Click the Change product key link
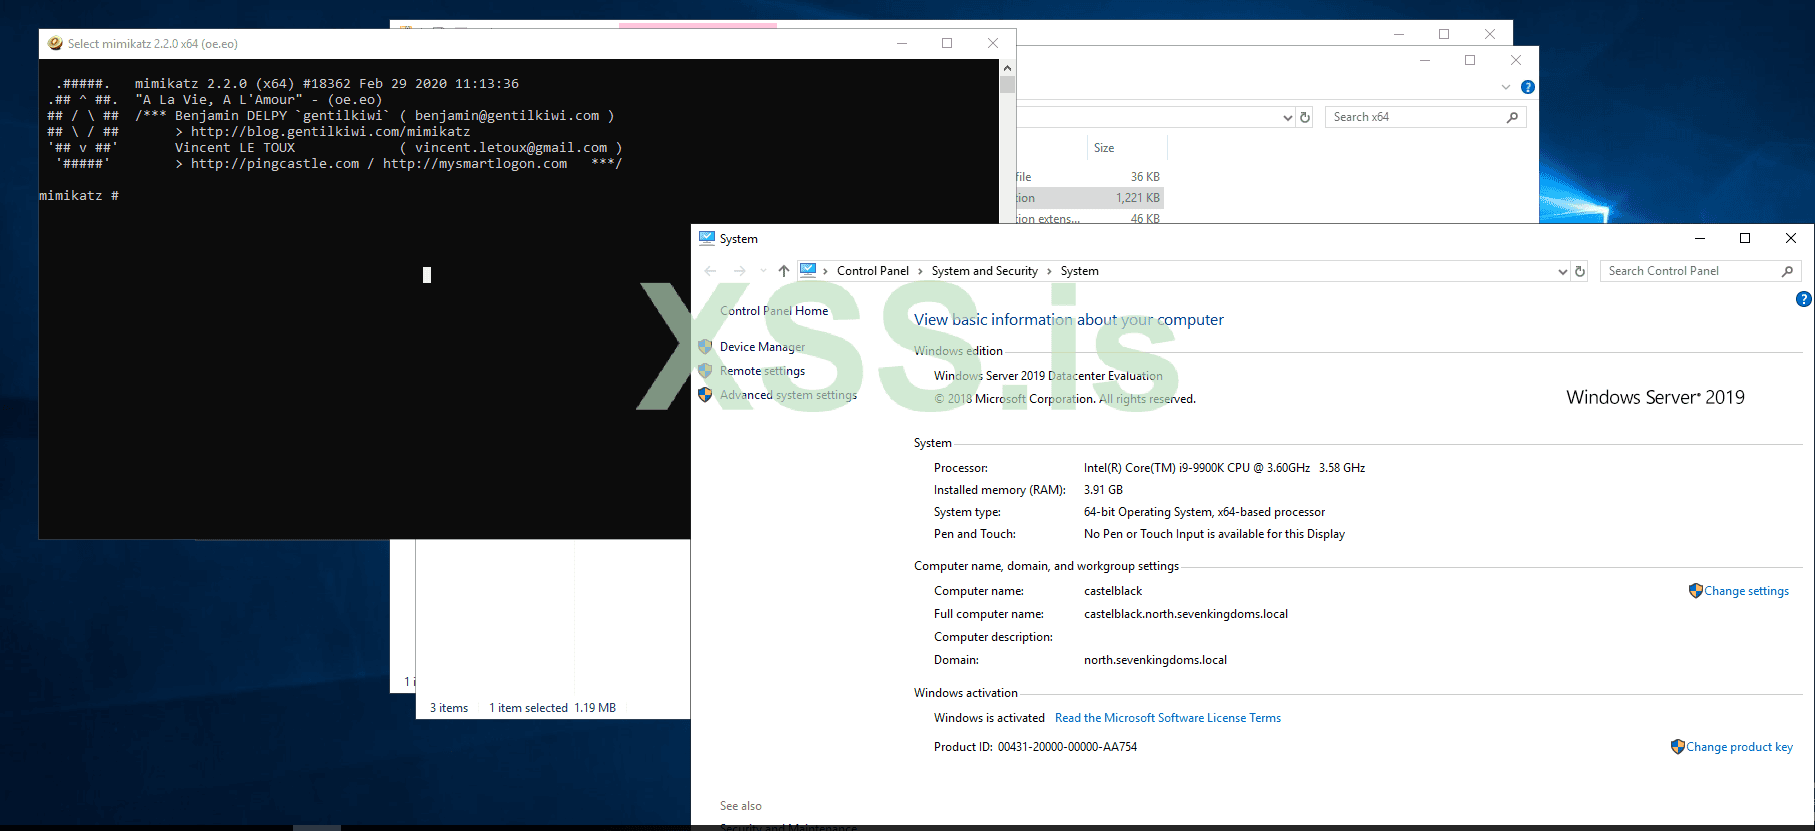This screenshot has height=831, width=1815. tap(1740, 747)
